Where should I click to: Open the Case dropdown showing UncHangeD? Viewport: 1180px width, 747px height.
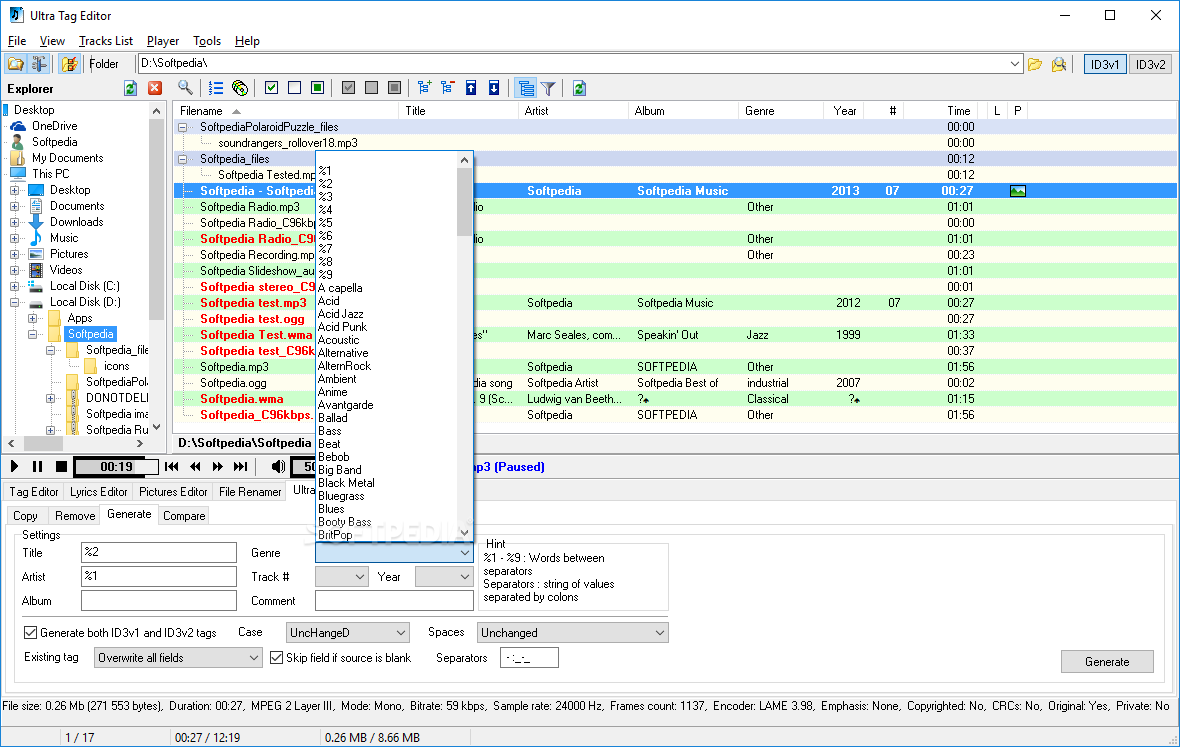point(348,633)
